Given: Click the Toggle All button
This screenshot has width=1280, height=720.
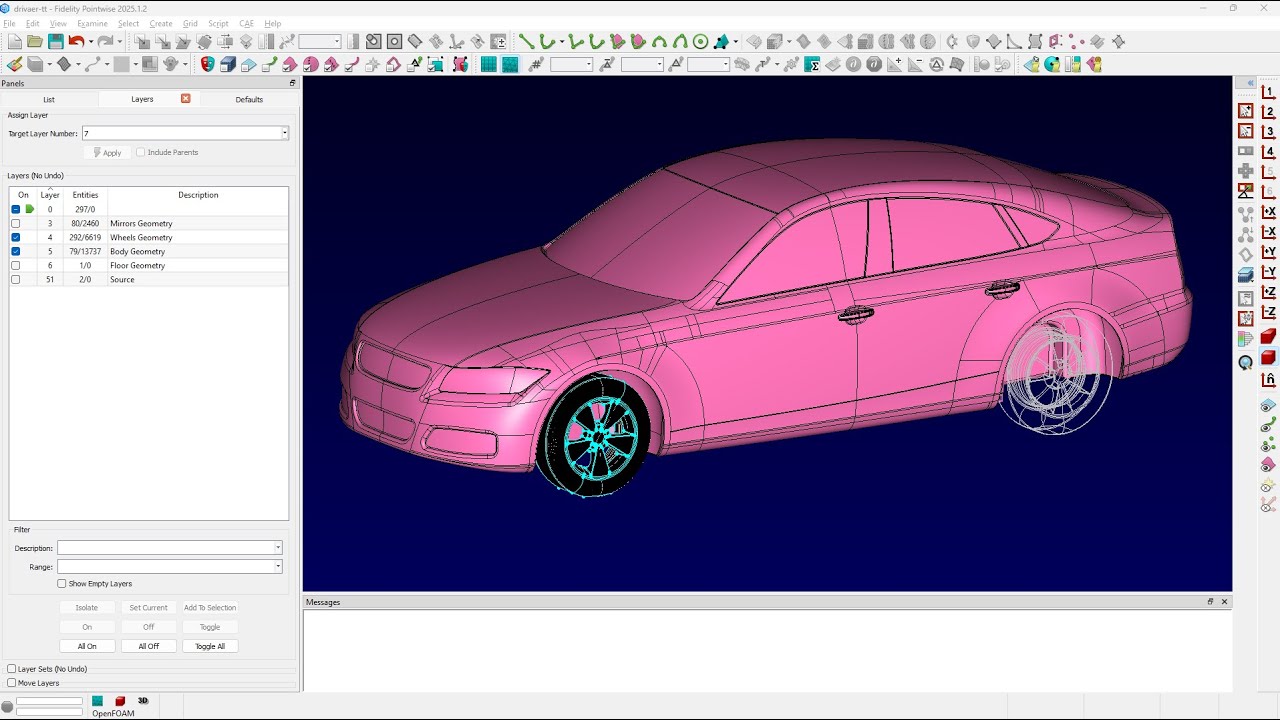Looking at the screenshot, I should tap(210, 646).
